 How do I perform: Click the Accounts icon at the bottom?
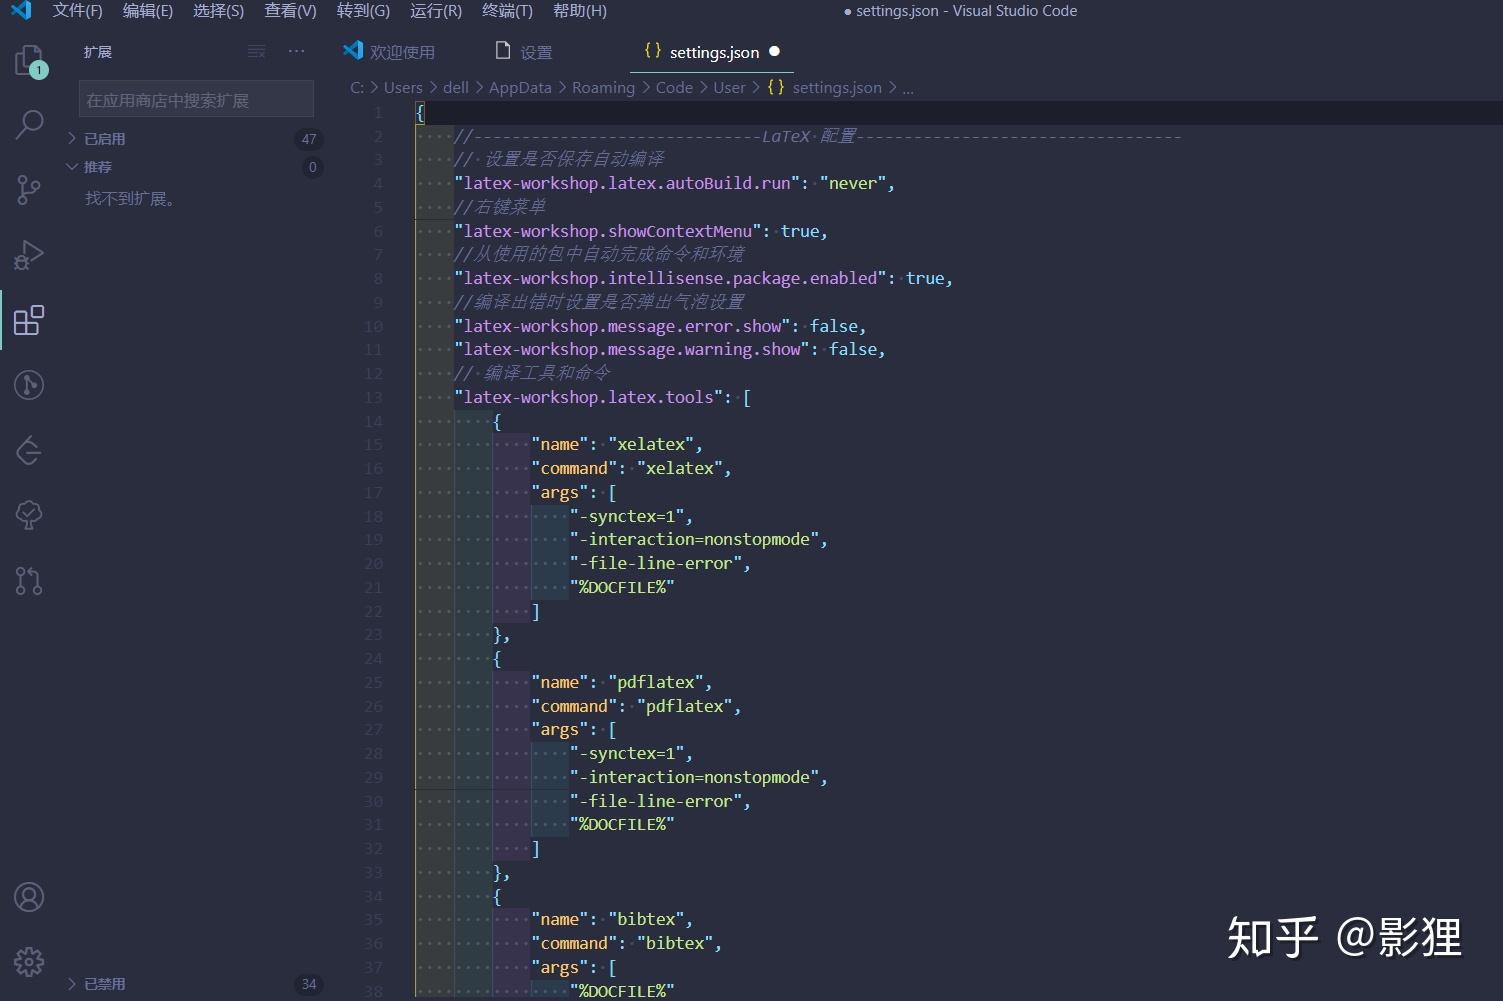[x=29, y=897]
